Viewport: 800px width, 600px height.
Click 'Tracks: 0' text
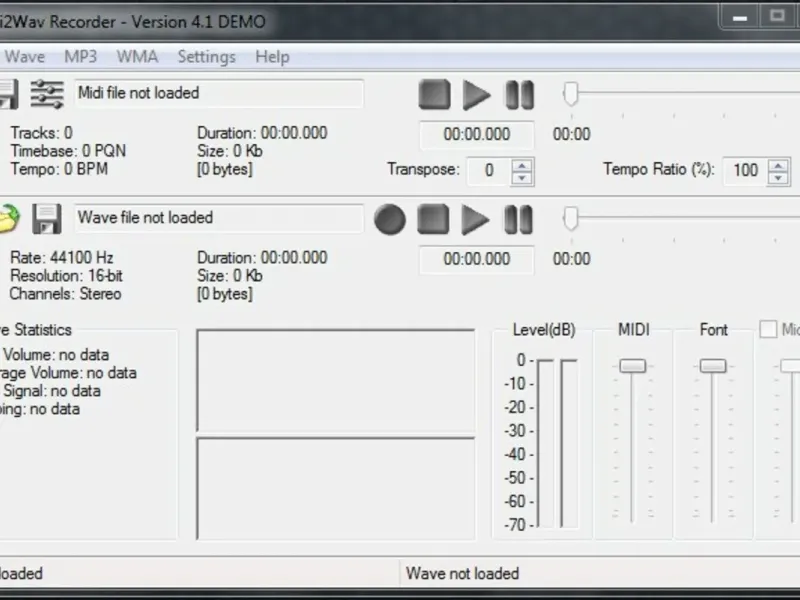coord(42,133)
